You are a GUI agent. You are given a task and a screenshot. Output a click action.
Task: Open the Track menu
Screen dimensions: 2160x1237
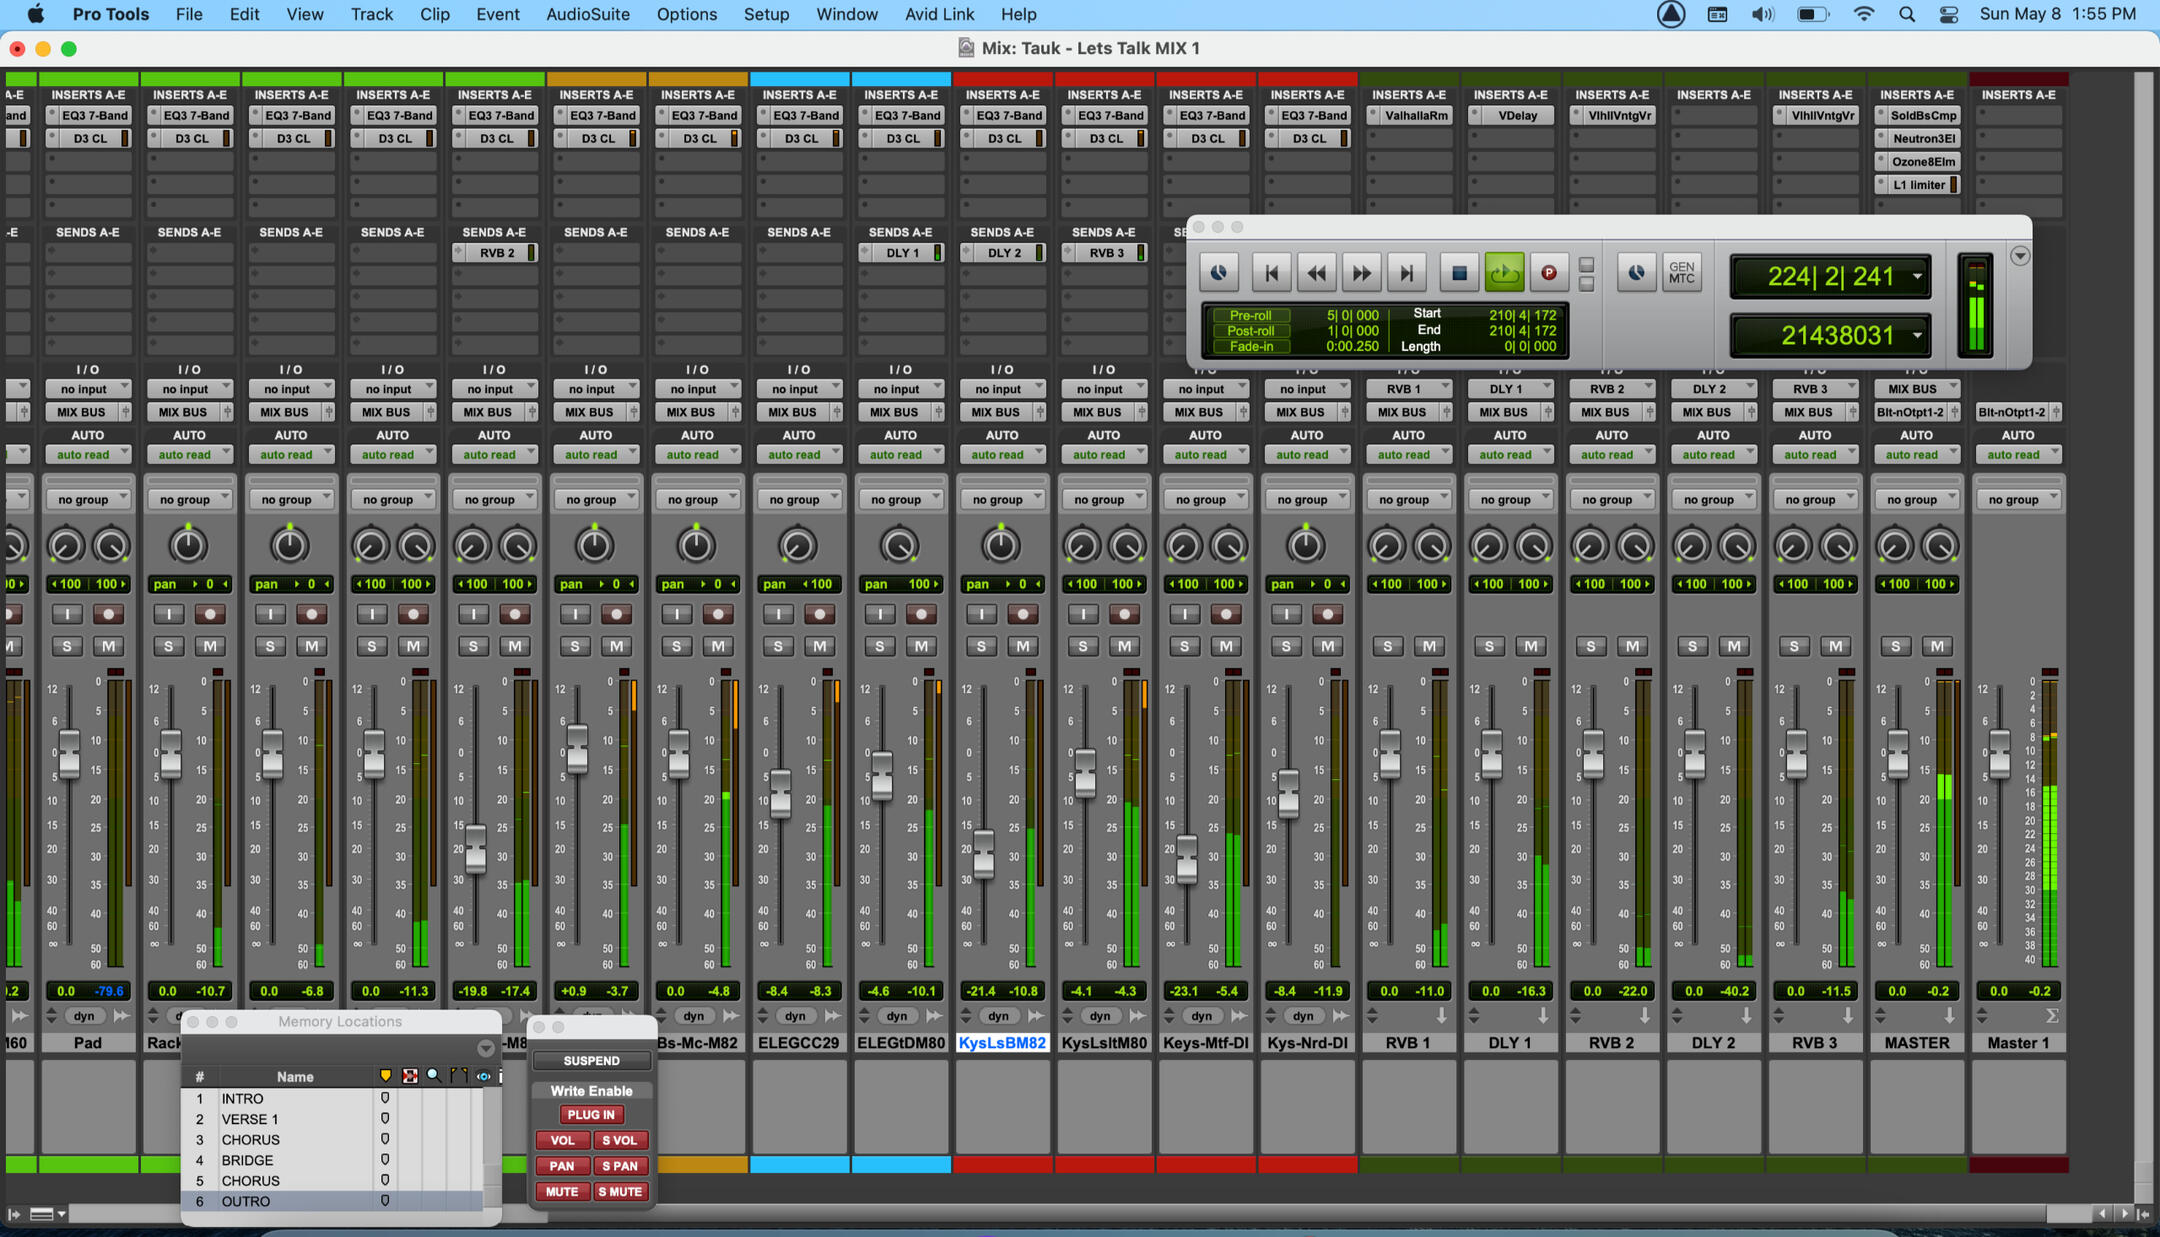(371, 14)
